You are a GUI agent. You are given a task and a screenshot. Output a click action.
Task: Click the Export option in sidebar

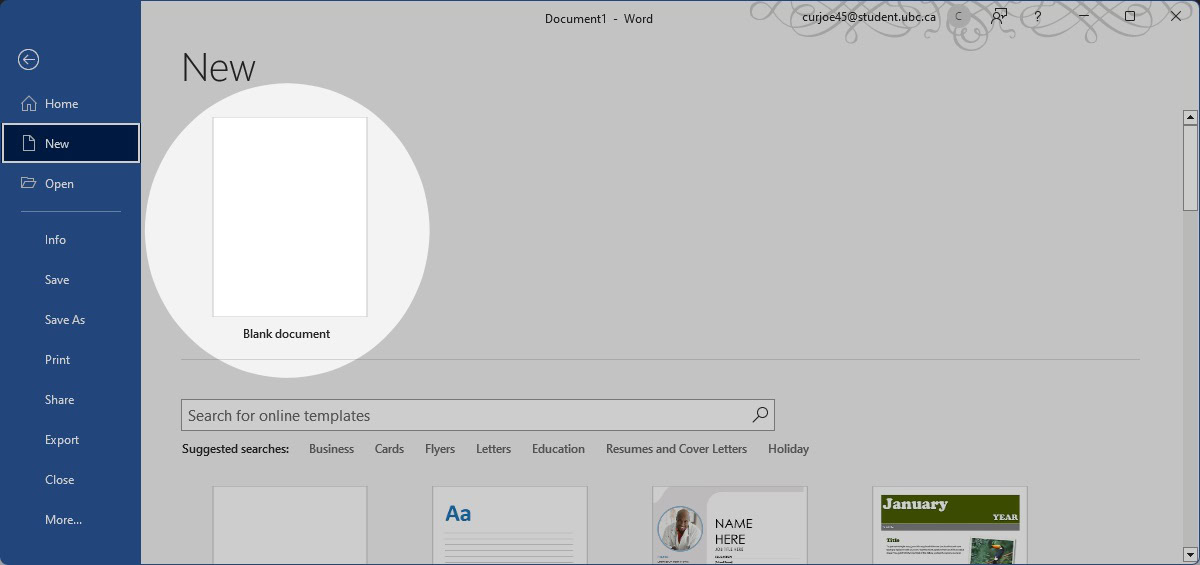pos(61,440)
